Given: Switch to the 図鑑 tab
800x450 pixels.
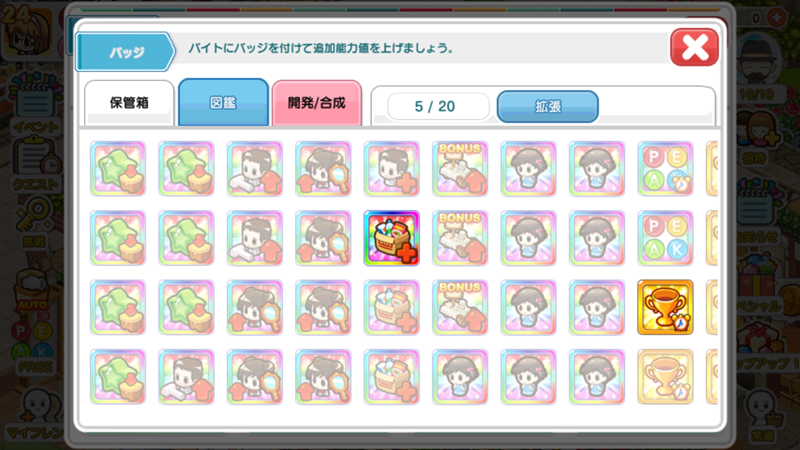Looking at the screenshot, I should tap(223, 102).
